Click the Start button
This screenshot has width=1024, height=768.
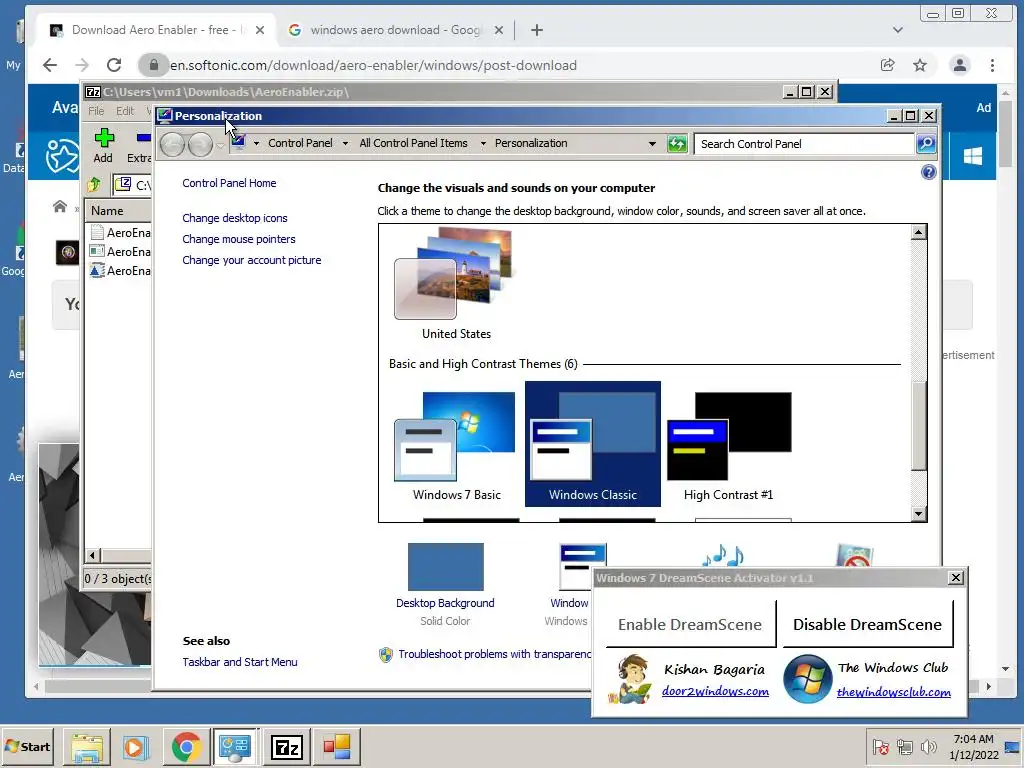28,746
